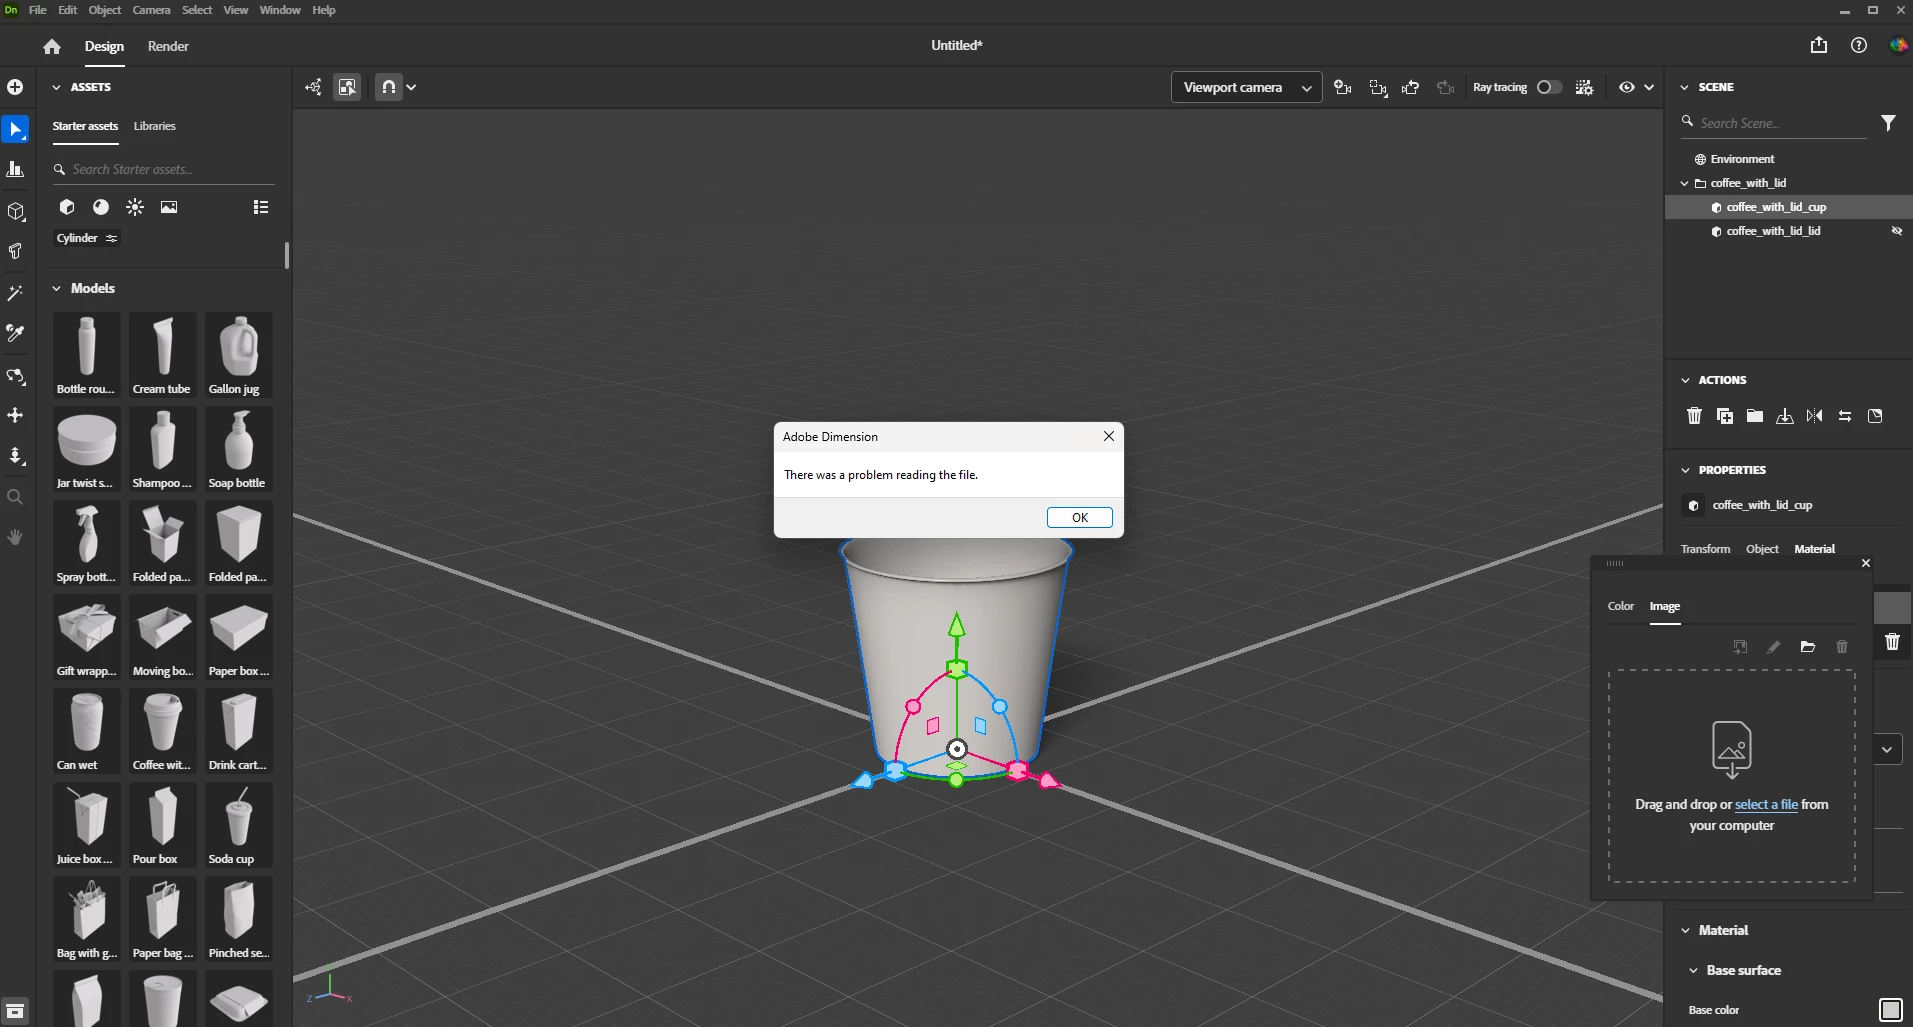
Task: Collapse the Properties panel
Action: click(1685, 470)
